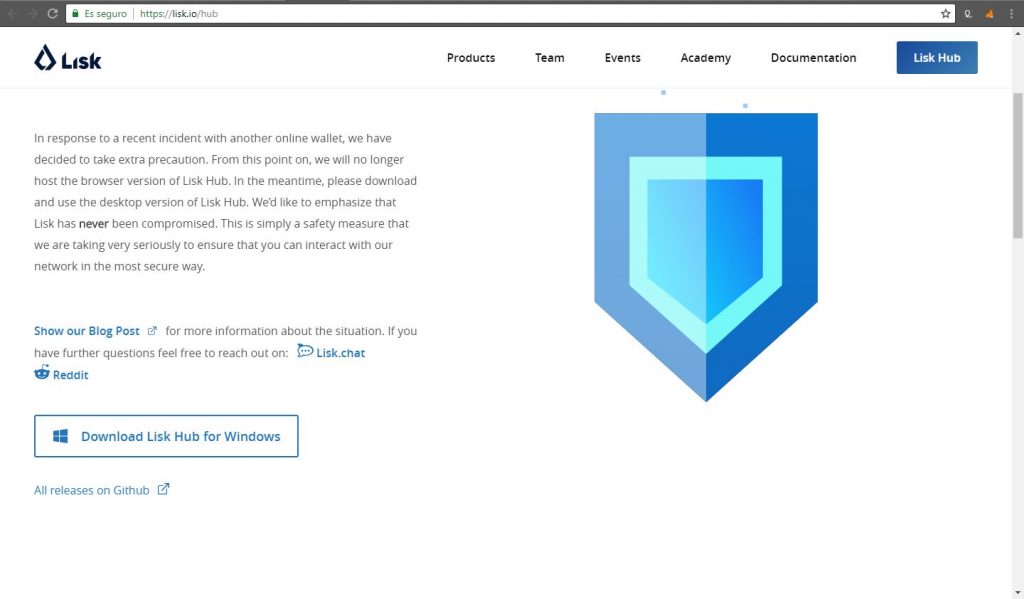Image resolution: width=1024 pixels, height=599 pixels.
Task: Click the Lisk Hub button
Action: (x=936, y=57)
